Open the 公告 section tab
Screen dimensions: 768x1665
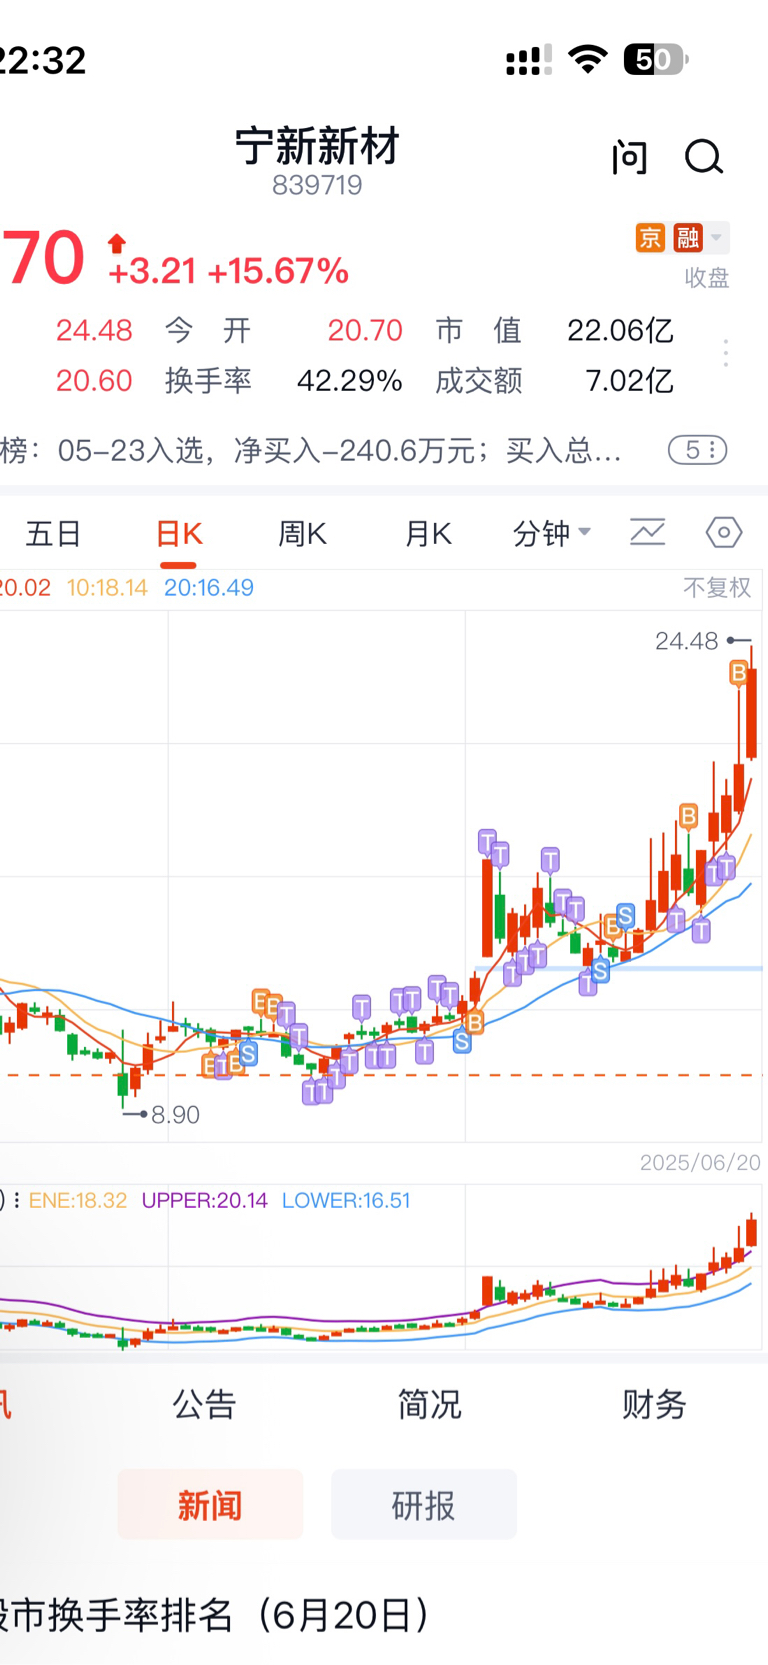coord(204,1405)
